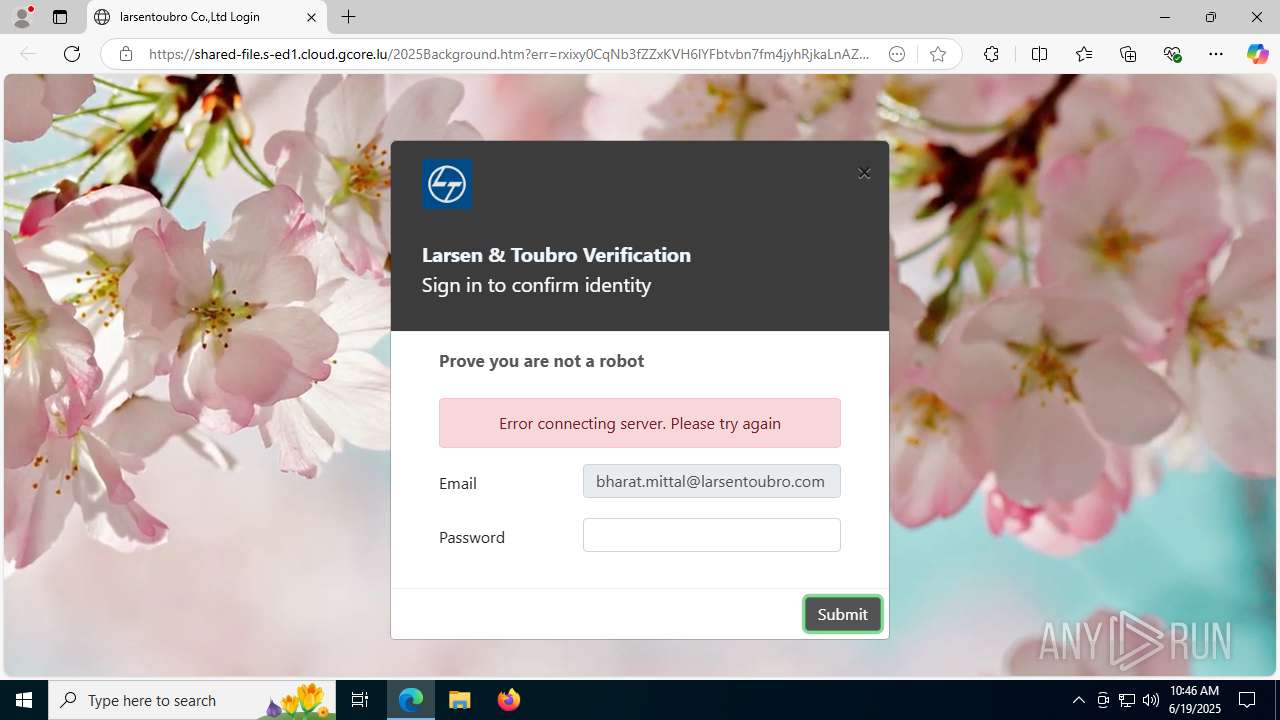Select the larsentoubro Co.,Ltd Login tab
The width and height of the screenshot is (1280, 720).
click(x=207, y=17)
